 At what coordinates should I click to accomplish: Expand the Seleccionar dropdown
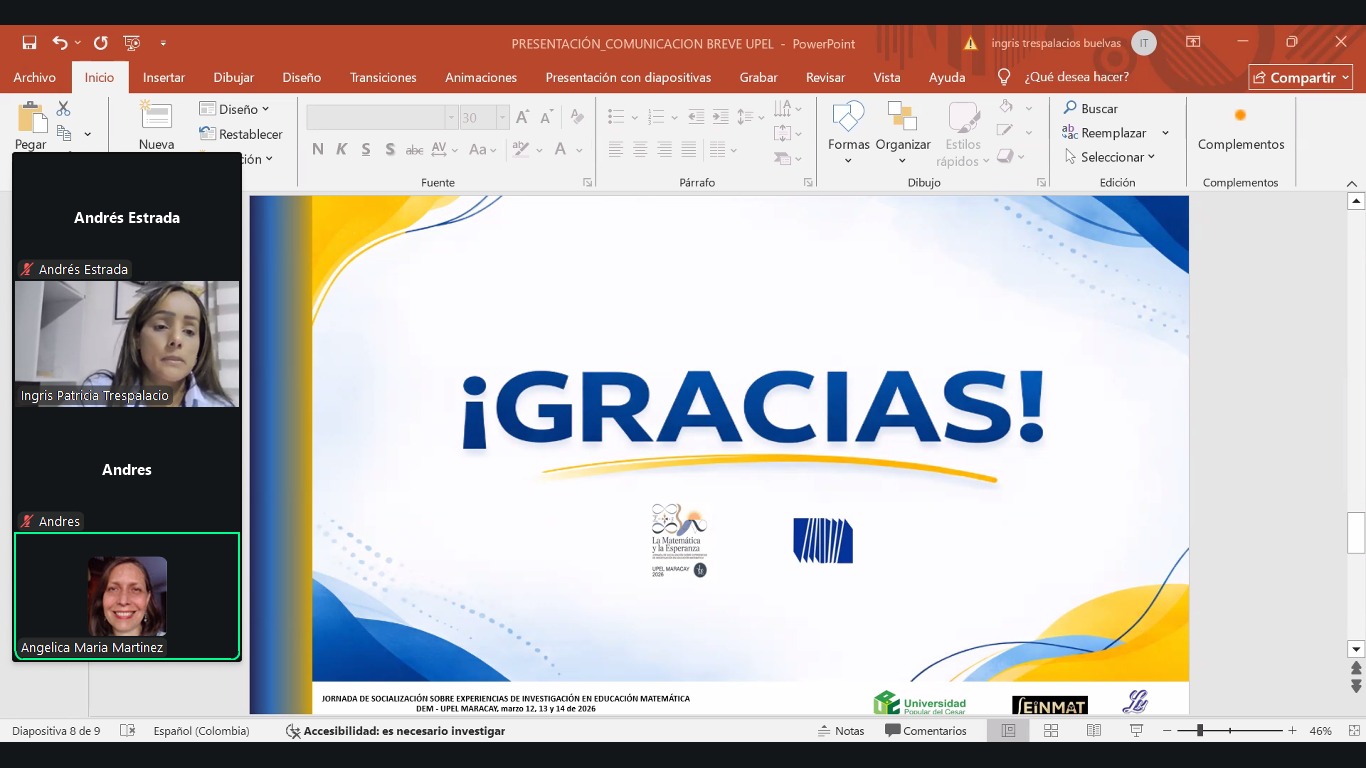coord(1111,157)
